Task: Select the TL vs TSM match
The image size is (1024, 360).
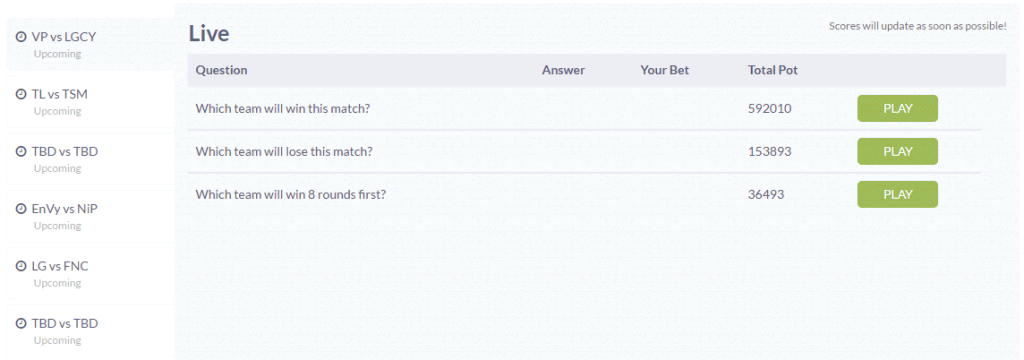Action: point(90,101)
